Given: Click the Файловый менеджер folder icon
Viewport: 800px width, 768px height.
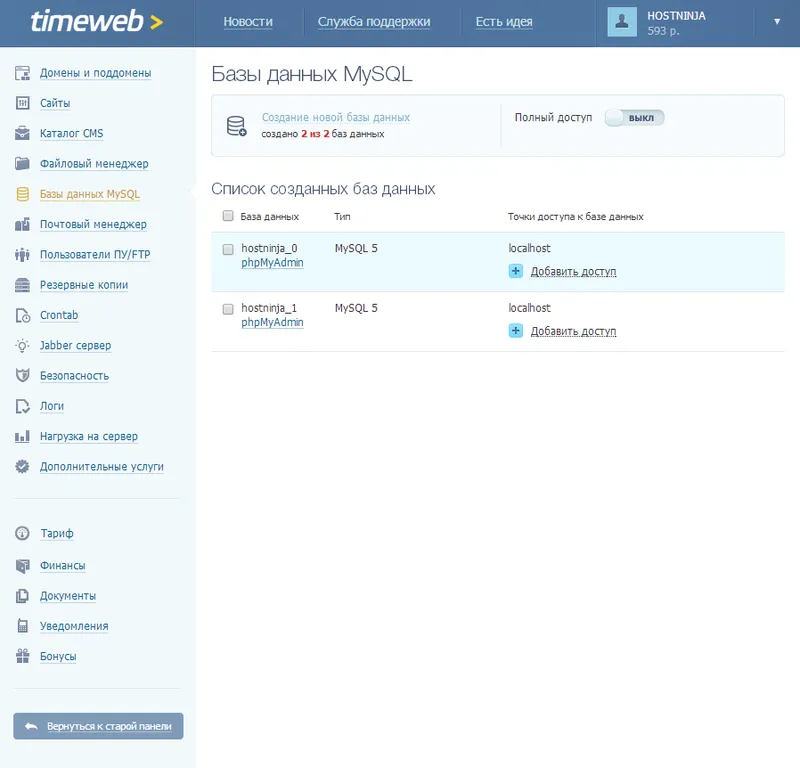Looking at the screenshot, I should pyautogui.click(x=22, y=163).
